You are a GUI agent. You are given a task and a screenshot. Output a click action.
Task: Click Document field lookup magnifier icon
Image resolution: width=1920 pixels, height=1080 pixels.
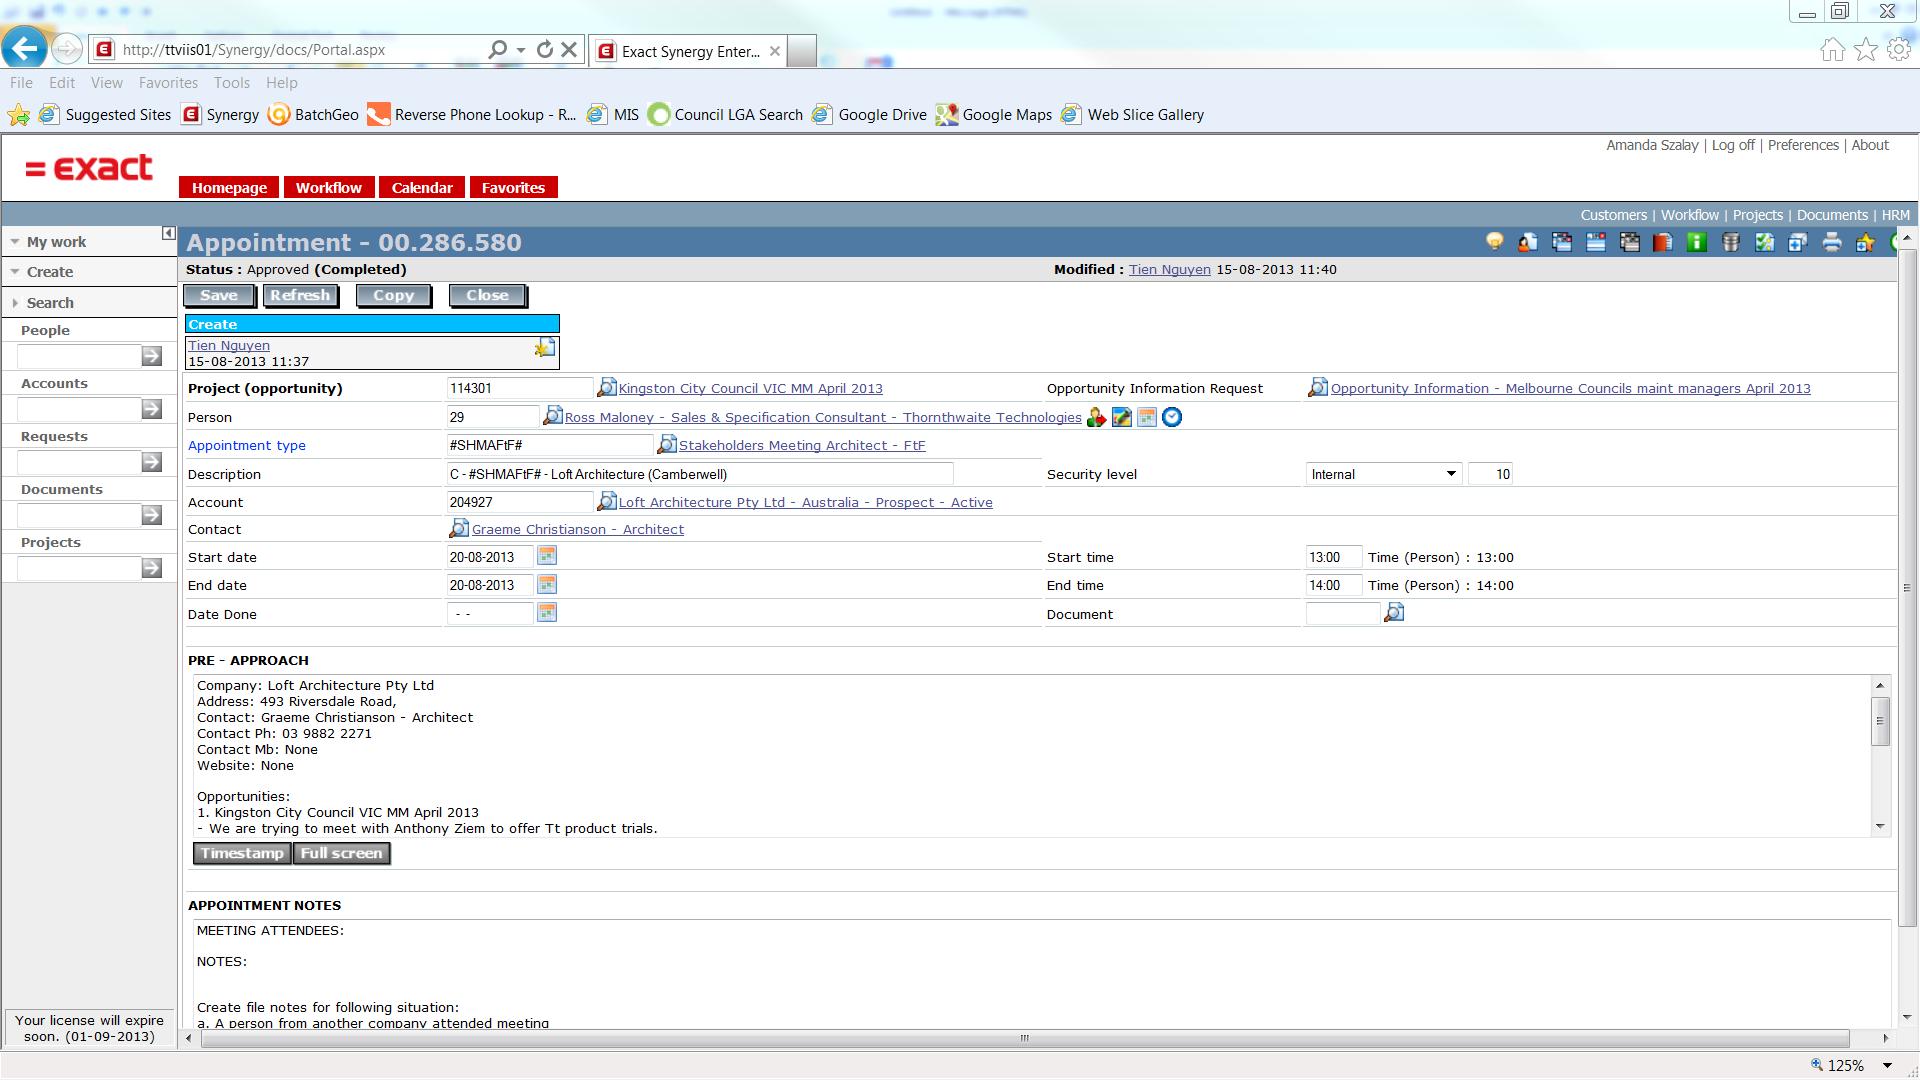[1394, 613]
